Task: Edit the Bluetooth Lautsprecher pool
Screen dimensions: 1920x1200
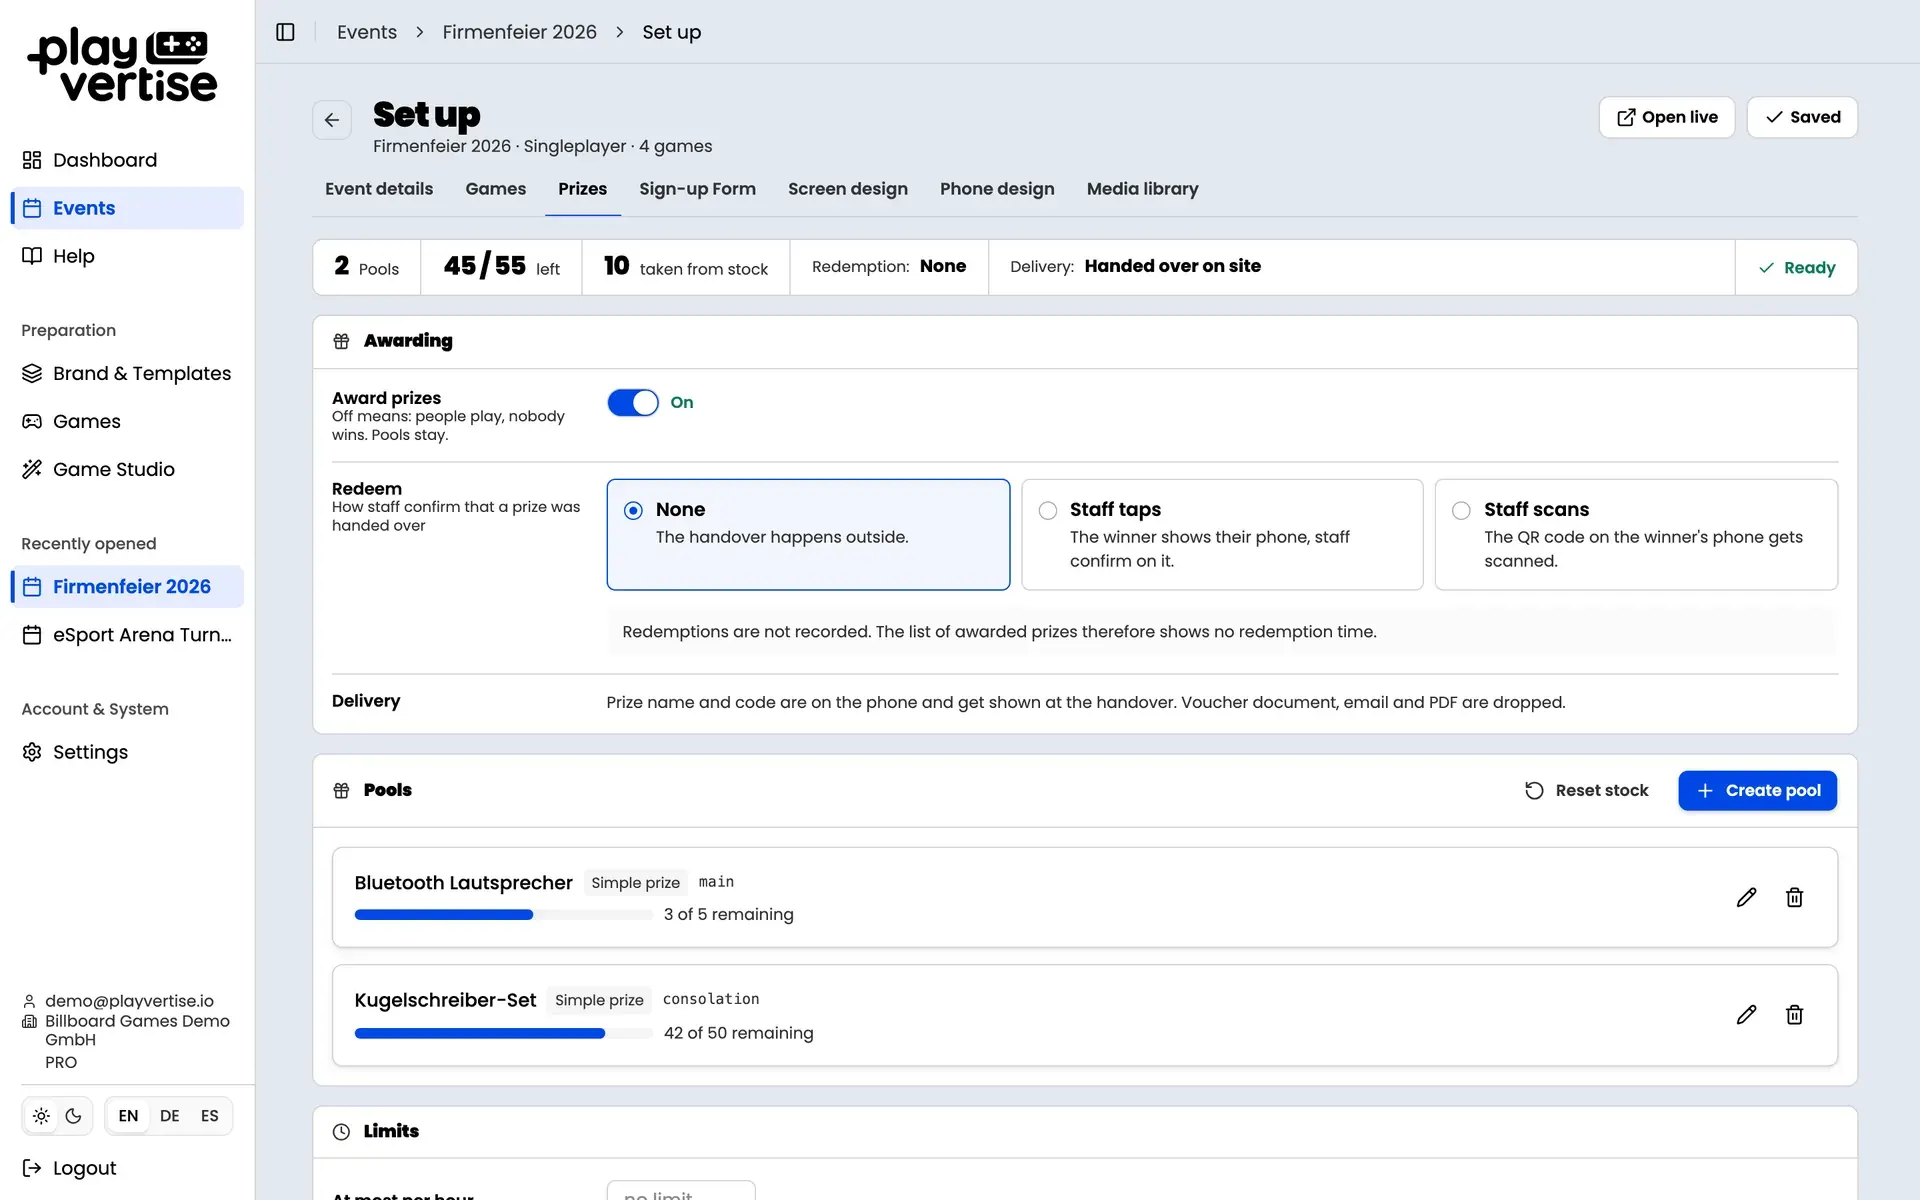Action: click(x=1746, y=897)
